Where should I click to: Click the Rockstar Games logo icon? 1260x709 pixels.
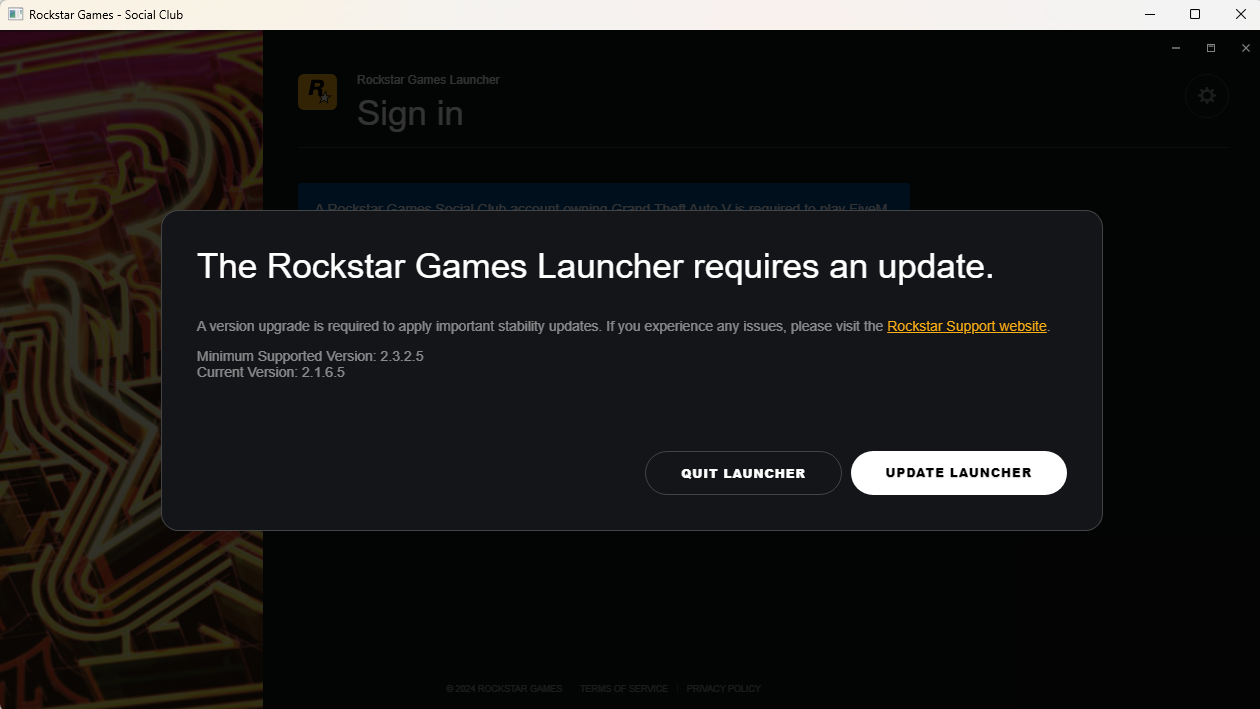(317, 92)
